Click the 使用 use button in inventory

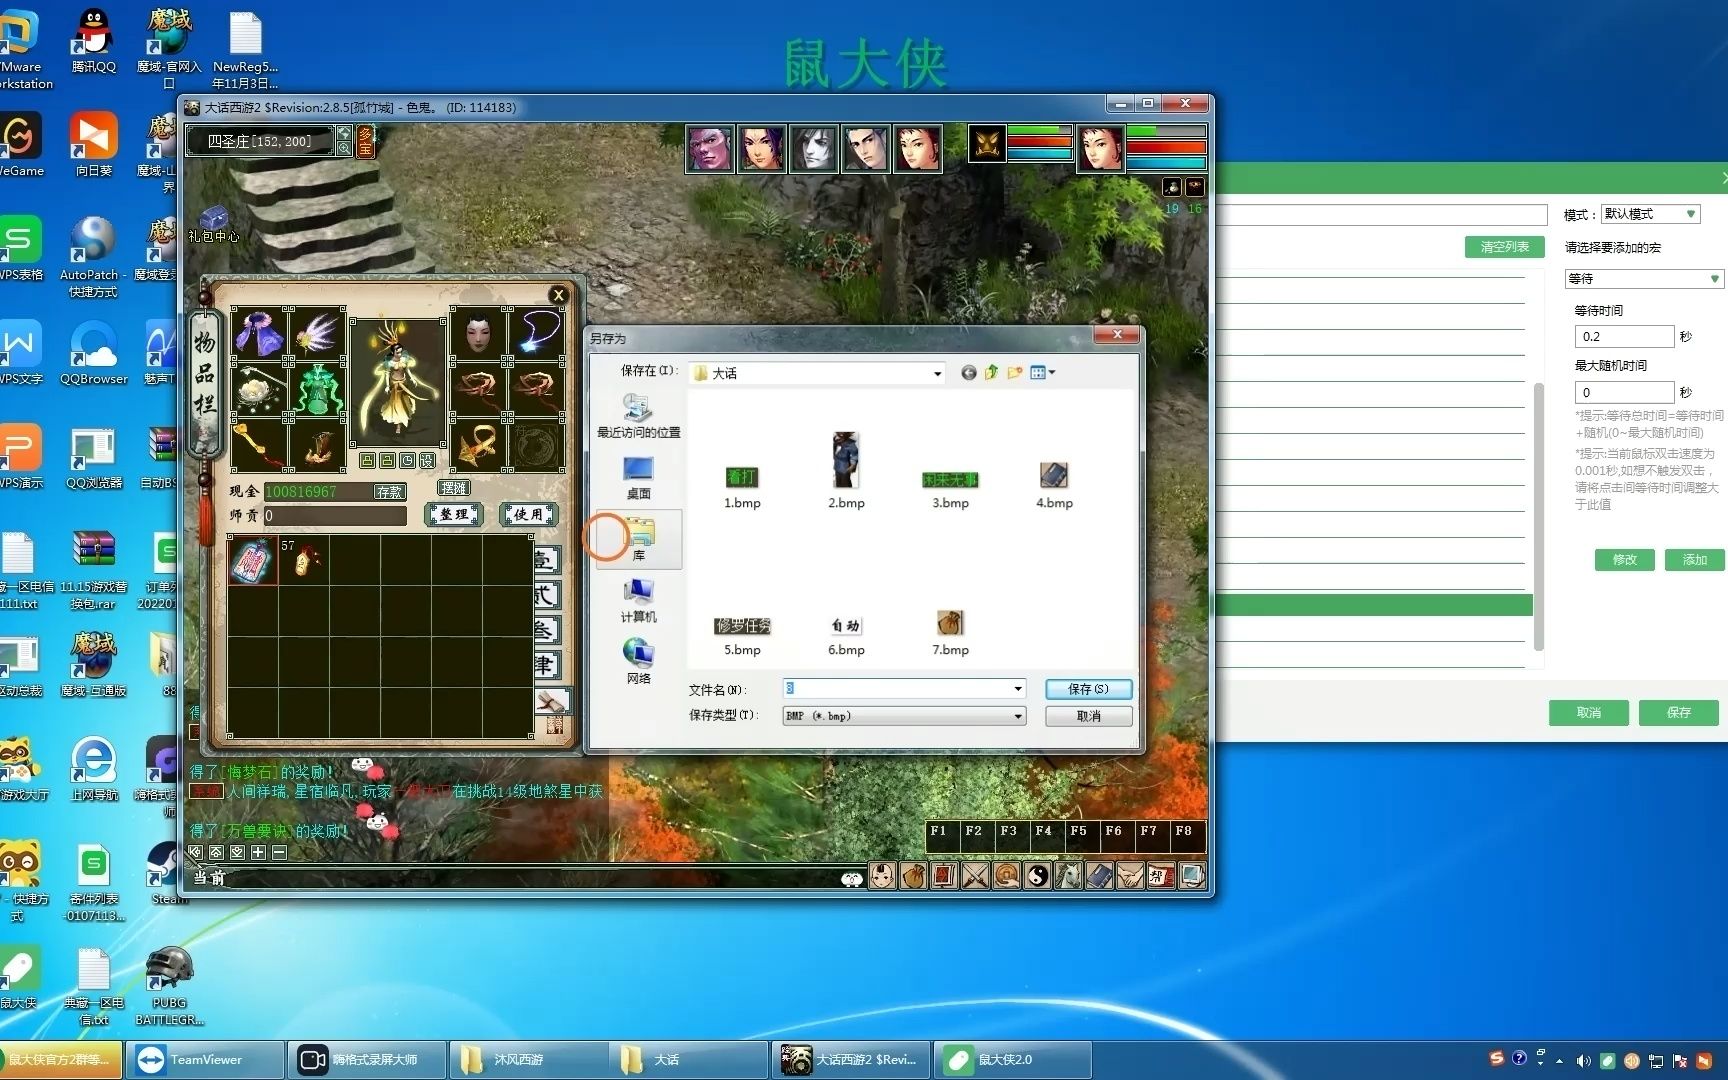528,514
